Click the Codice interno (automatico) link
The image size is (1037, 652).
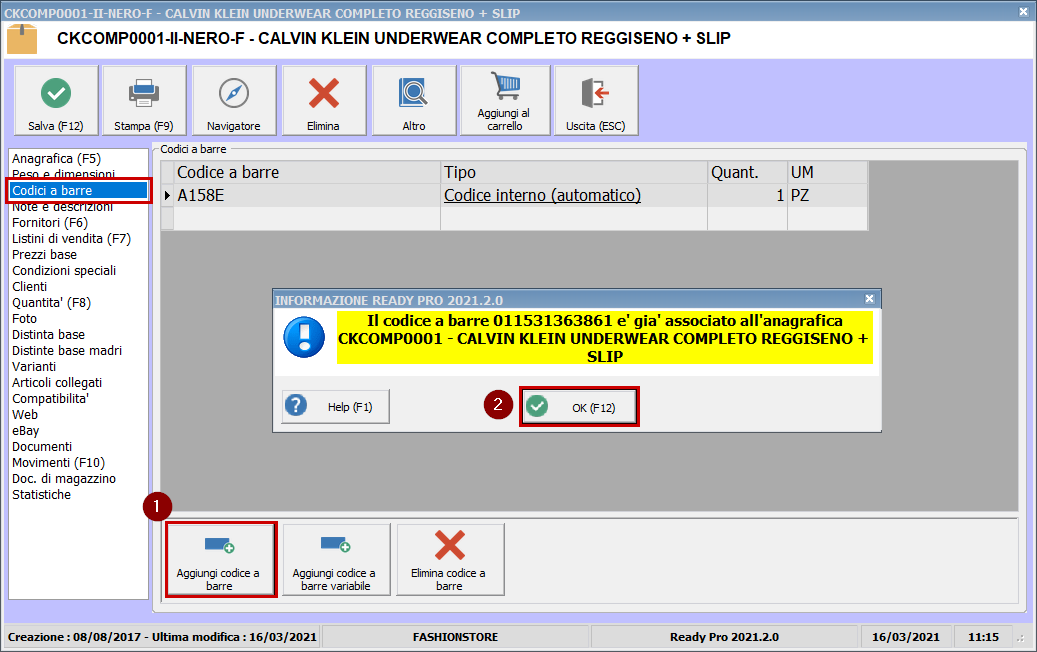pyautogui.click(x=542, y=195)
